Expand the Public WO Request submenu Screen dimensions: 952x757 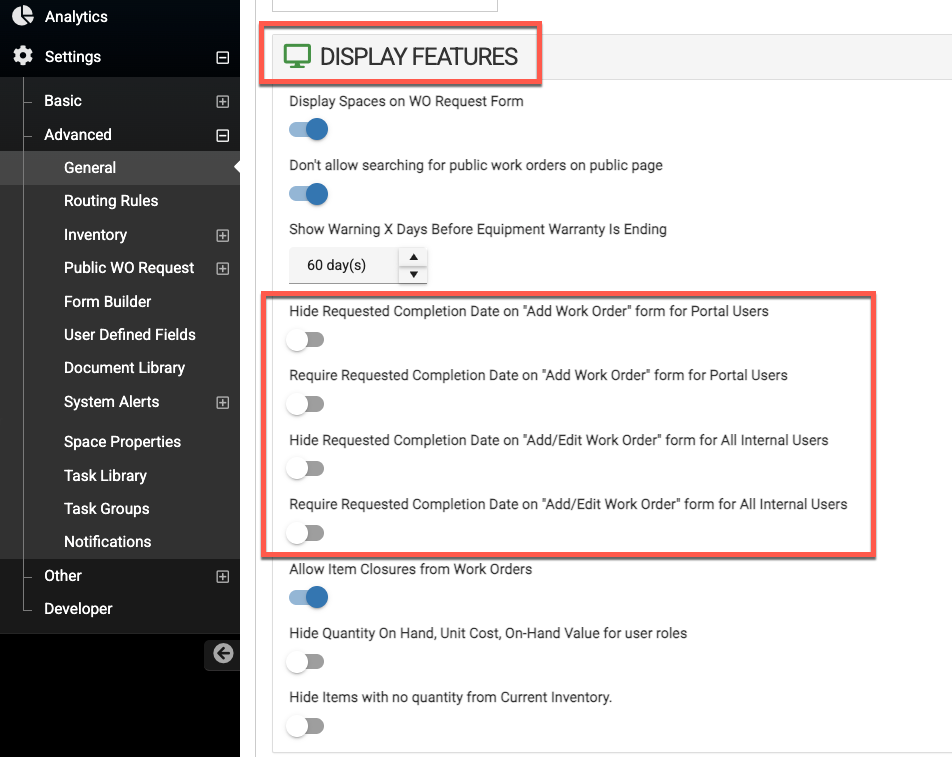223,268
